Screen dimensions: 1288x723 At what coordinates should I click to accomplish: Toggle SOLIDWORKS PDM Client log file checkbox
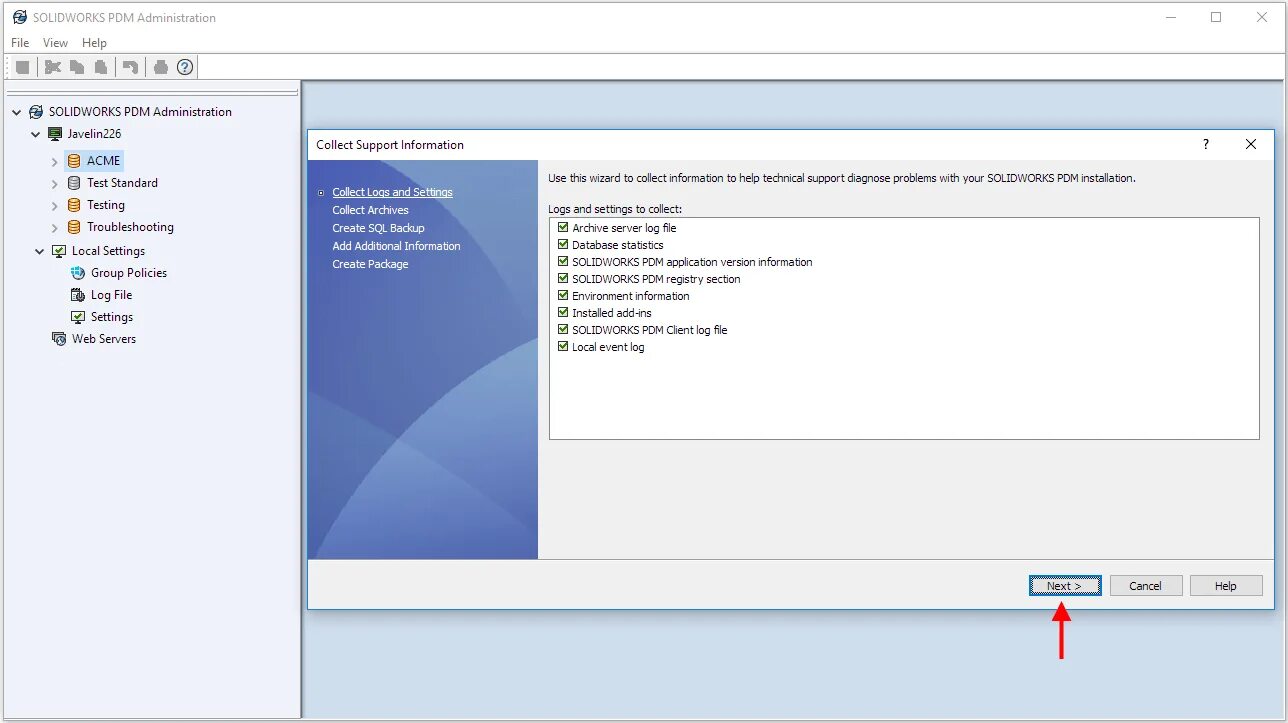click(x=563, y=330)
